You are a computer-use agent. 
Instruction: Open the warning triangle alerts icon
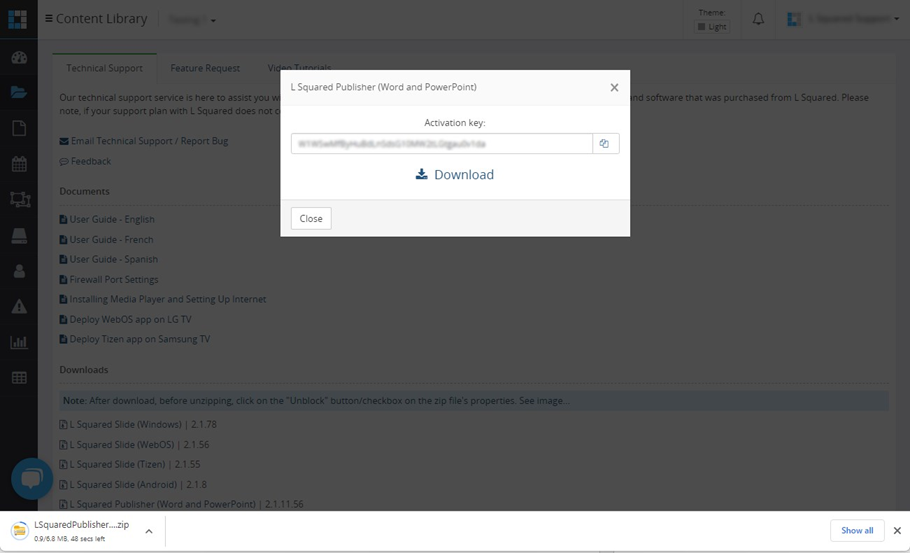(x=19, y=306)
